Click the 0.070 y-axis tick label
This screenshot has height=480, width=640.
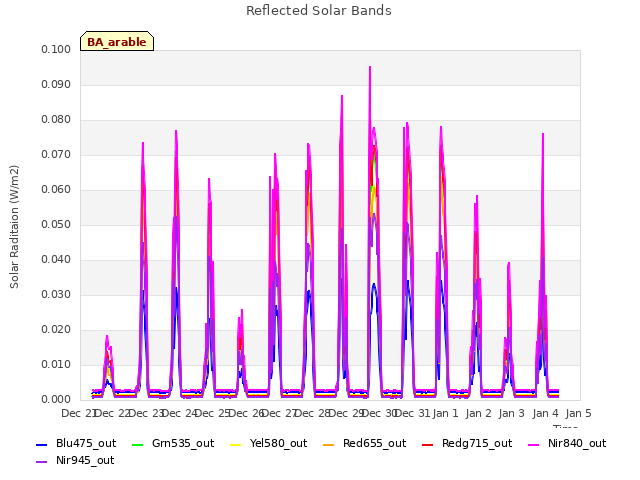pyautogui.click(x=56, y=155)
